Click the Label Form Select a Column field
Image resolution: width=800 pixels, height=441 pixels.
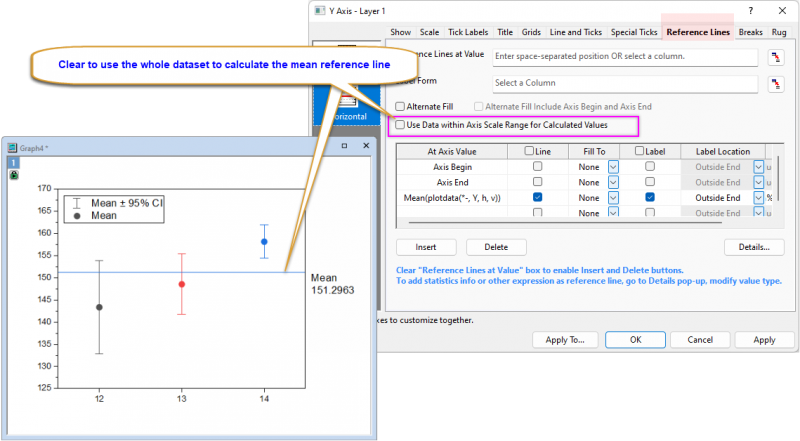625,83
